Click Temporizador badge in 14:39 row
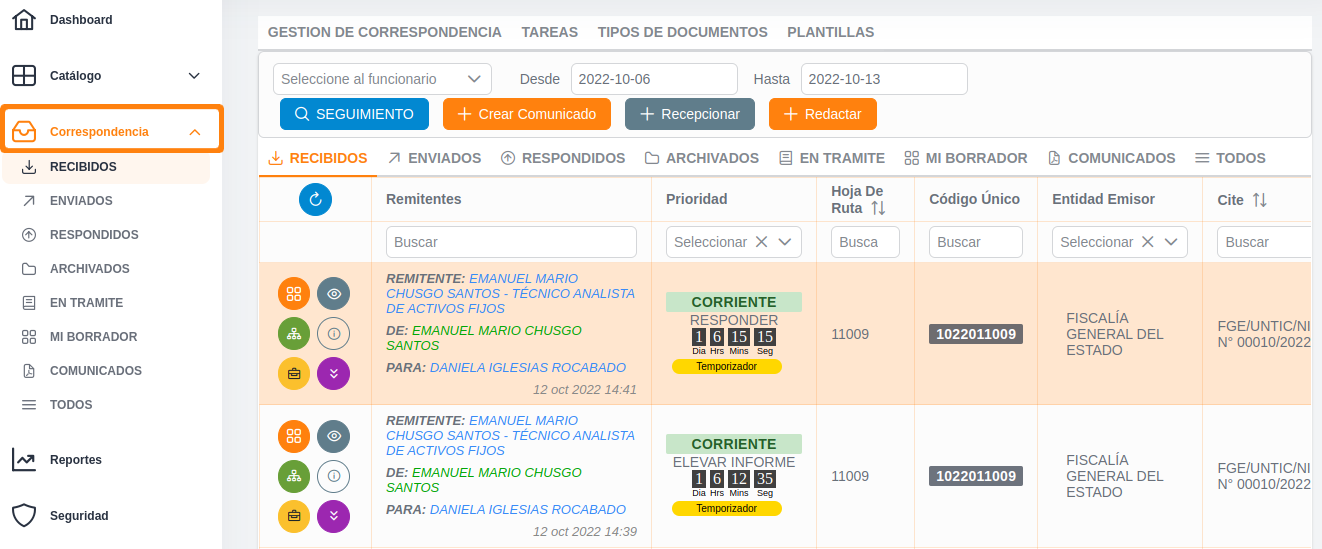Viewport: 1322px width, 549px height. click(x=727, y=509)
